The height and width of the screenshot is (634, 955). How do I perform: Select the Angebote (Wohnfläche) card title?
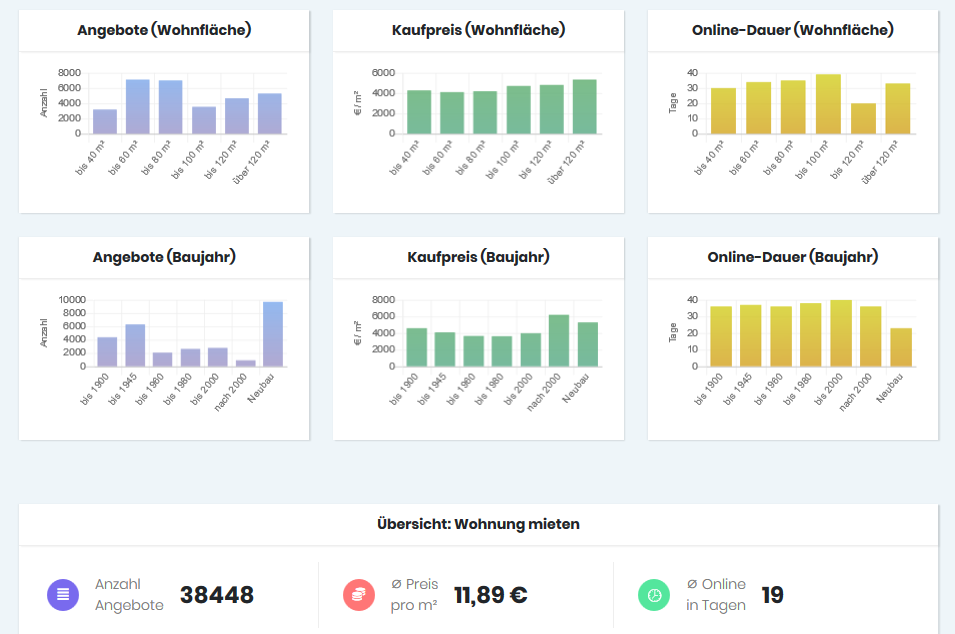coord(164,30)
